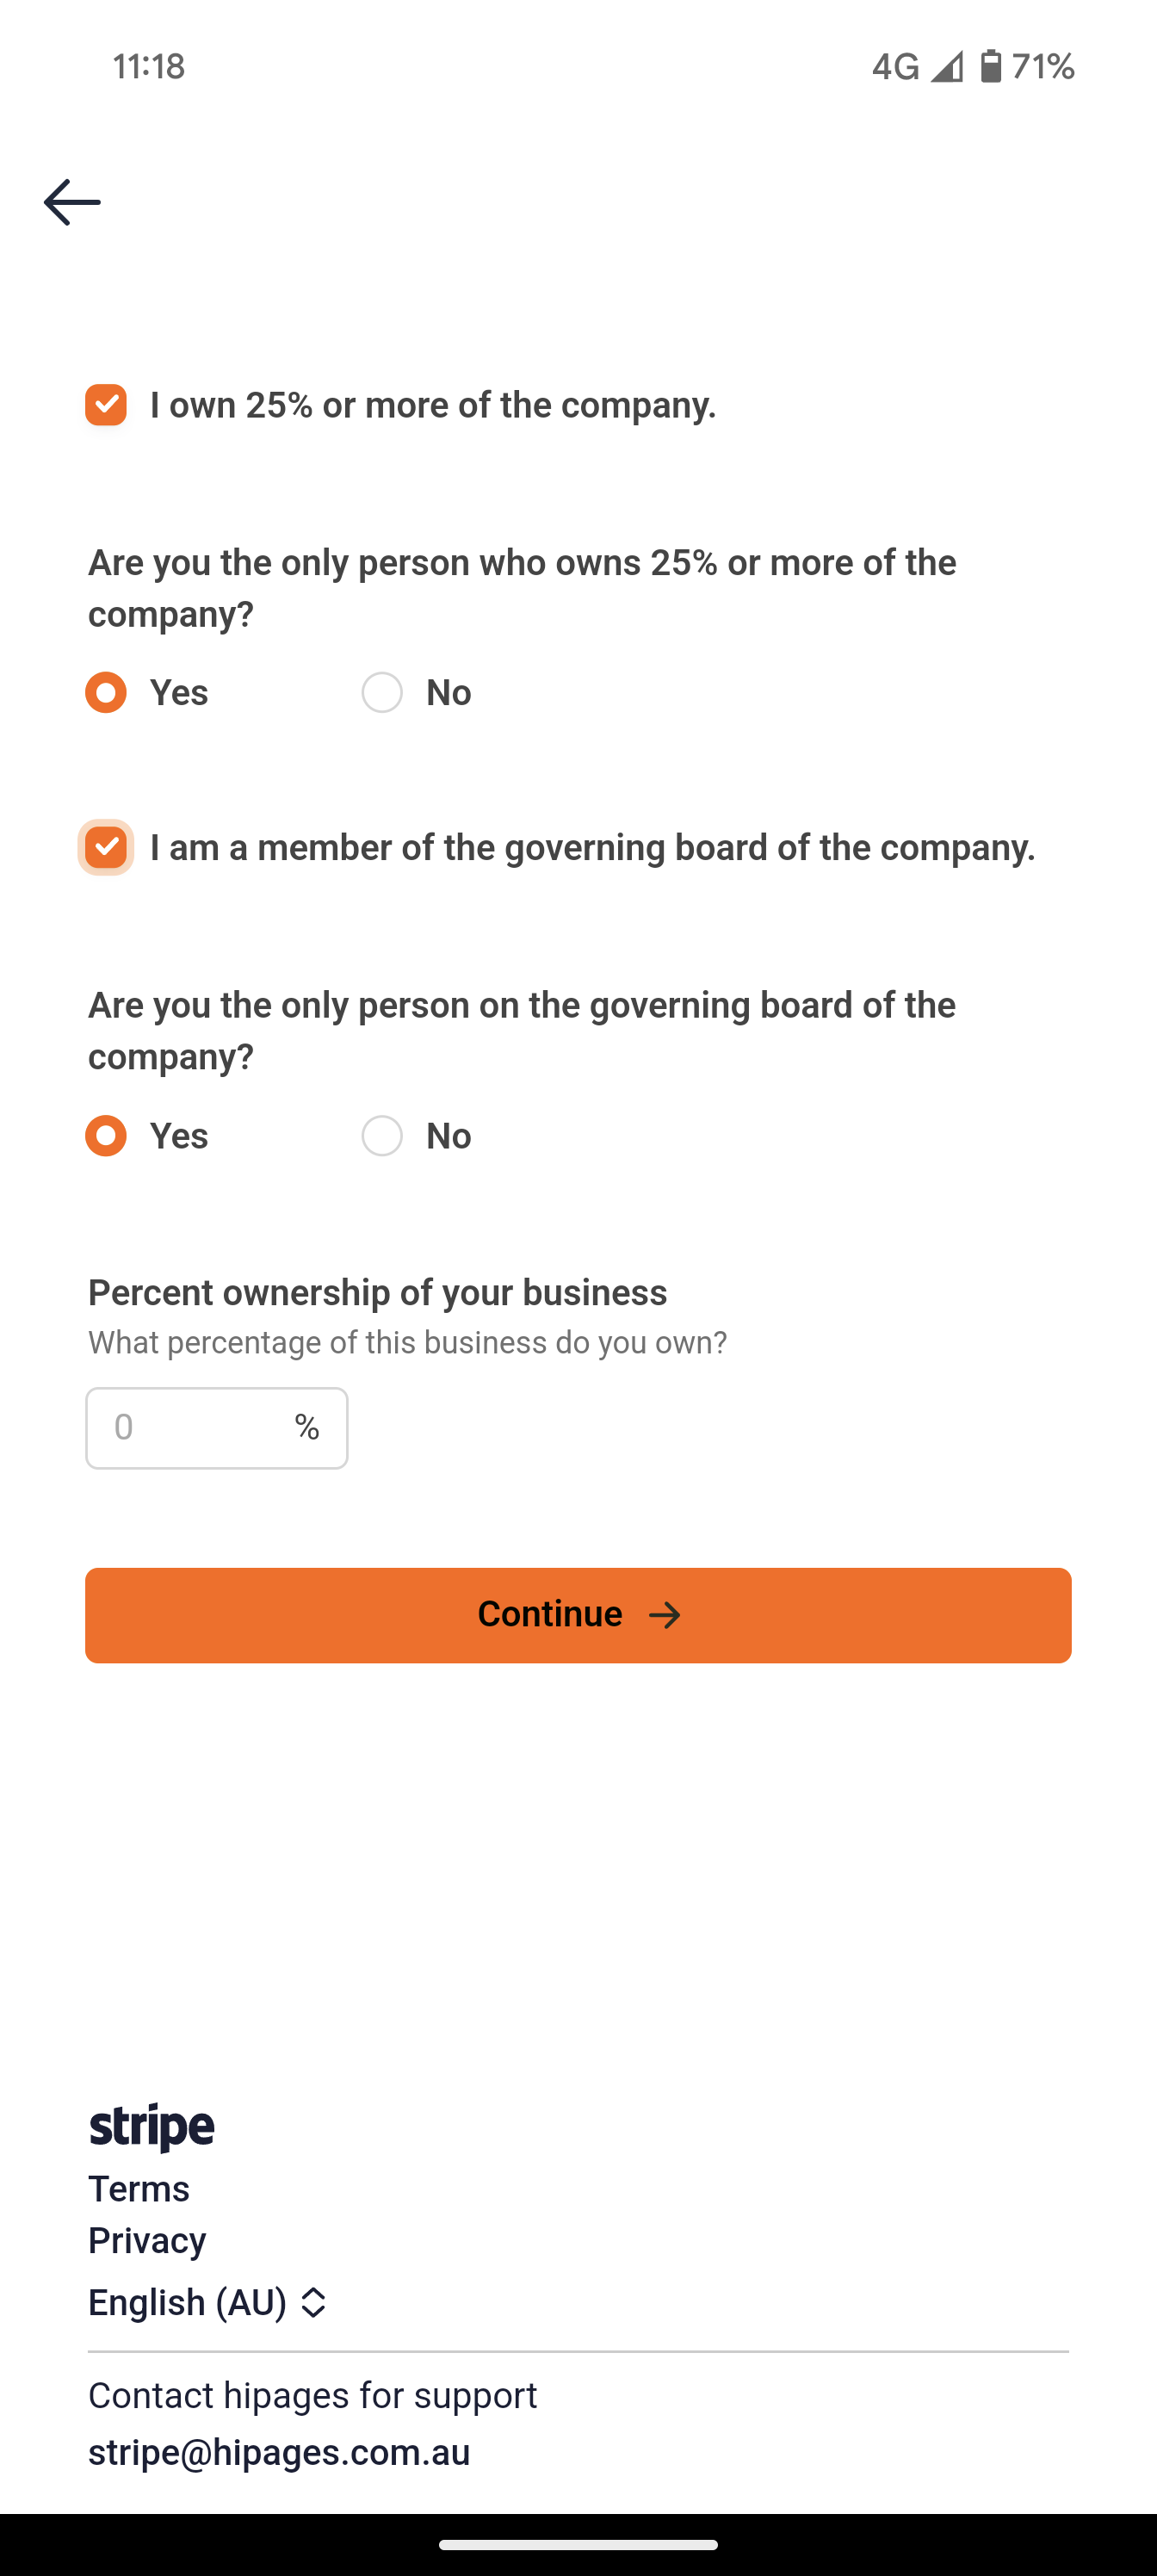Viewport: 1157px width, 2576px height.
Task: Open the Terms link
Action: pos(139,2189)
